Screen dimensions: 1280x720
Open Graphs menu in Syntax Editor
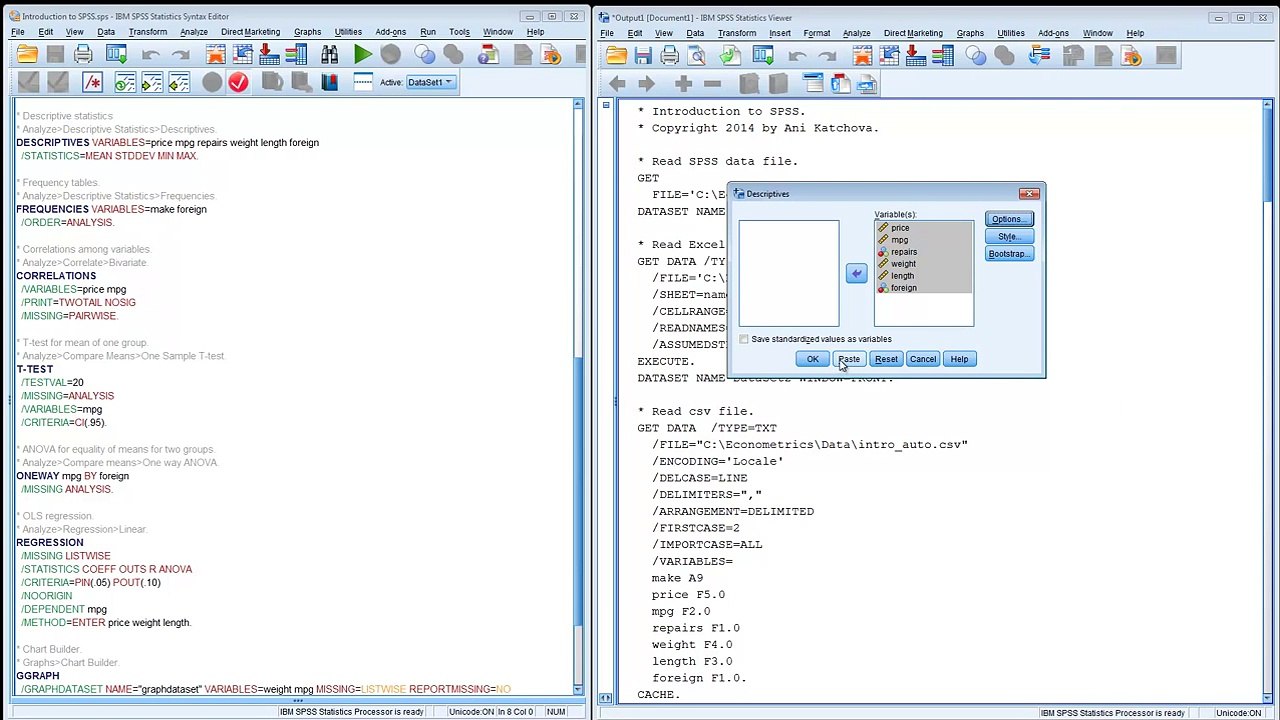(308, 32)
